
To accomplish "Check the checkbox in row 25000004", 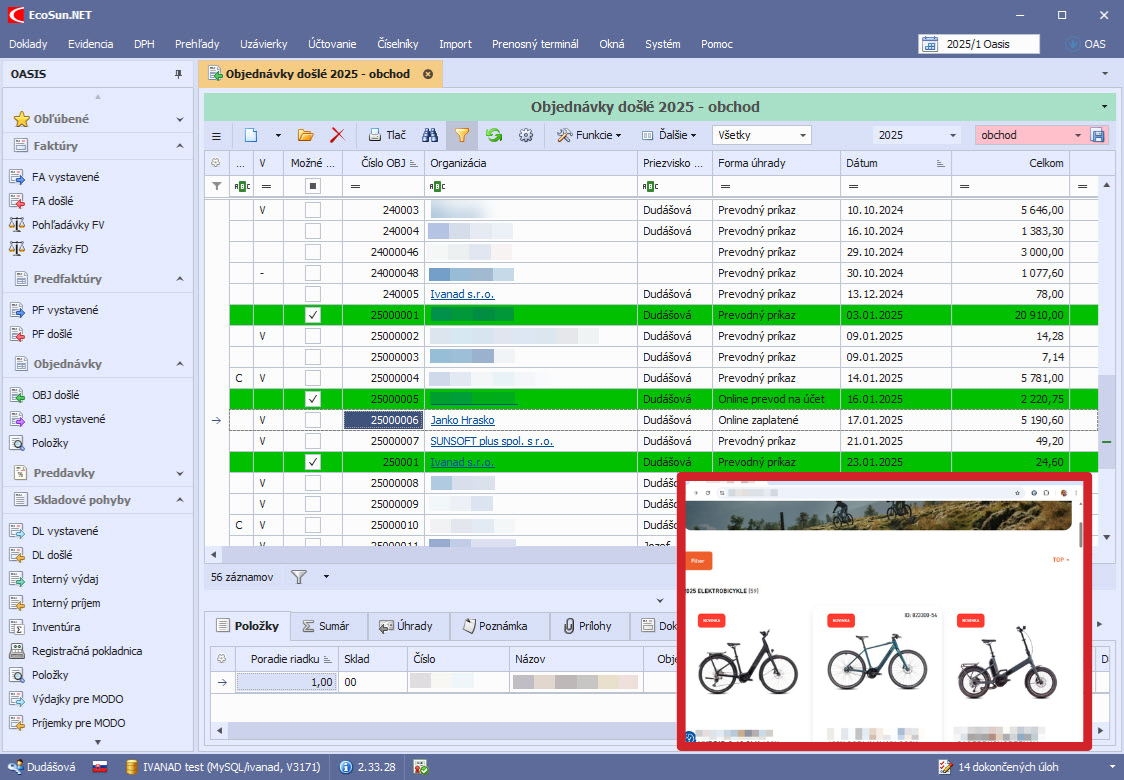I will point(313,378).
